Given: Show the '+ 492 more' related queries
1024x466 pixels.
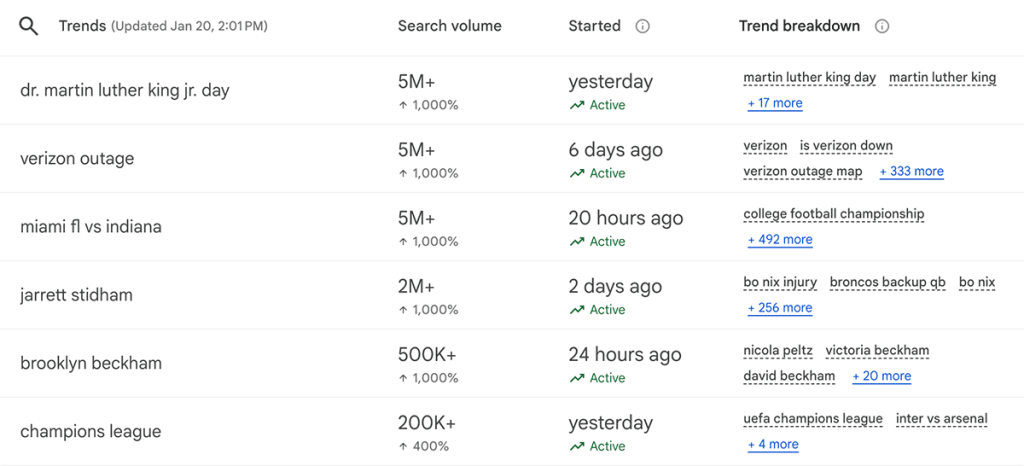Looking at the screenshot, I should (x=780, y=240).
